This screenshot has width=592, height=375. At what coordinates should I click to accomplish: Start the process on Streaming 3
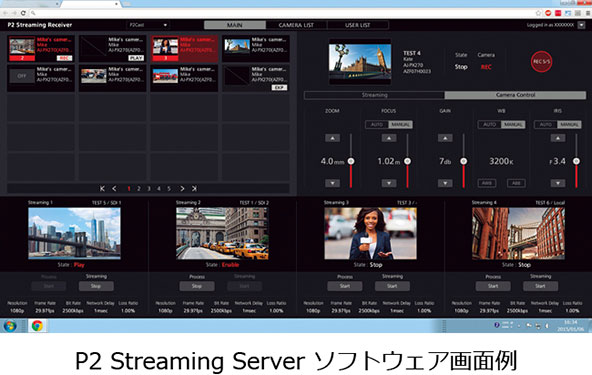pyautogui.click(x=345, y=286)
